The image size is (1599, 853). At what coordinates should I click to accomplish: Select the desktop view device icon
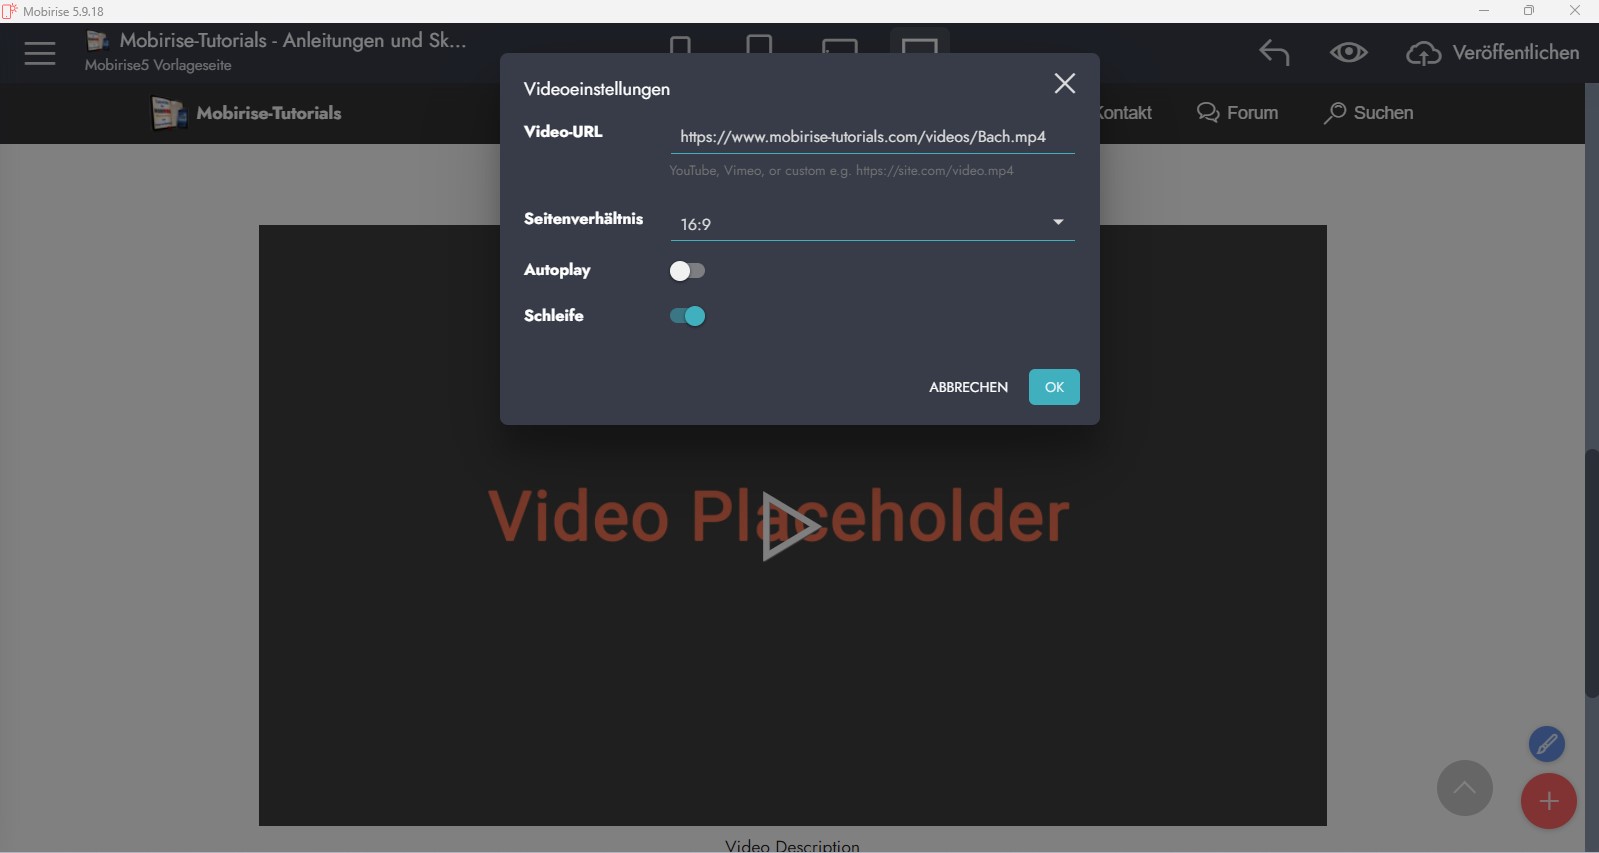tap(919, 45)
